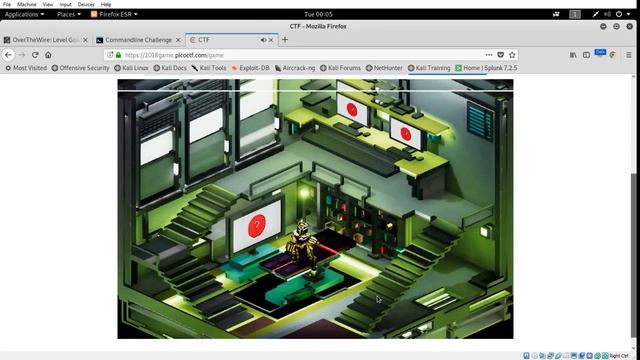Screen dimensions: 640x360
Task: Bookmark this page with the star icon
Action: 512,55
